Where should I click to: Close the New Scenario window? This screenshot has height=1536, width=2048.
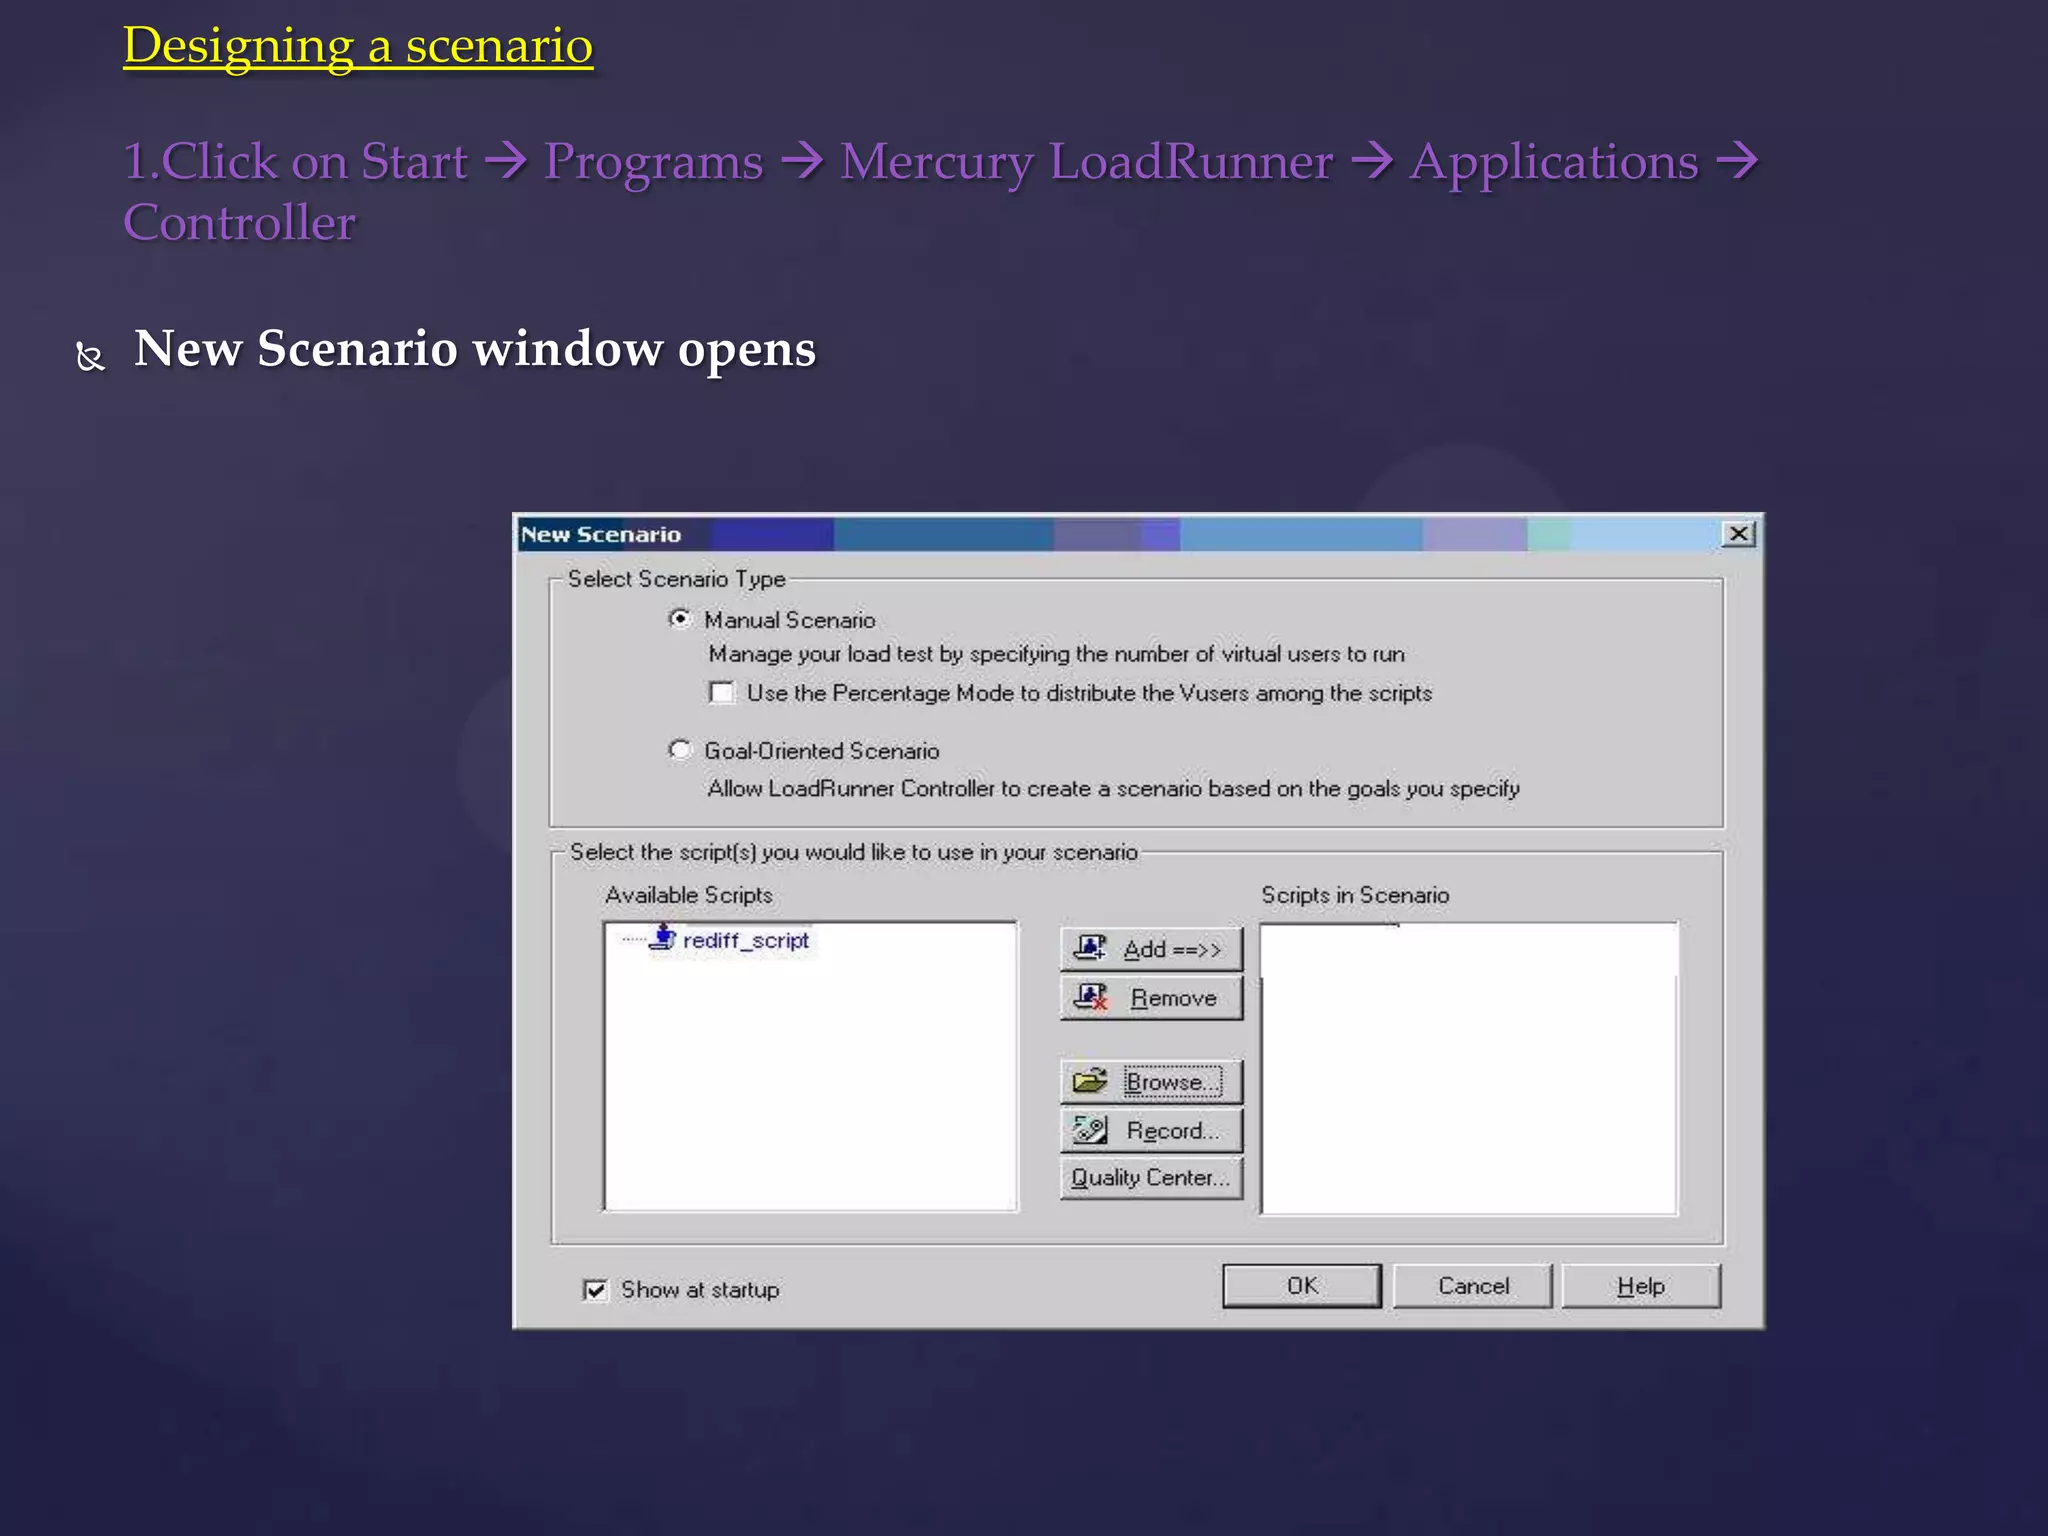click(x=1739, y=534)
